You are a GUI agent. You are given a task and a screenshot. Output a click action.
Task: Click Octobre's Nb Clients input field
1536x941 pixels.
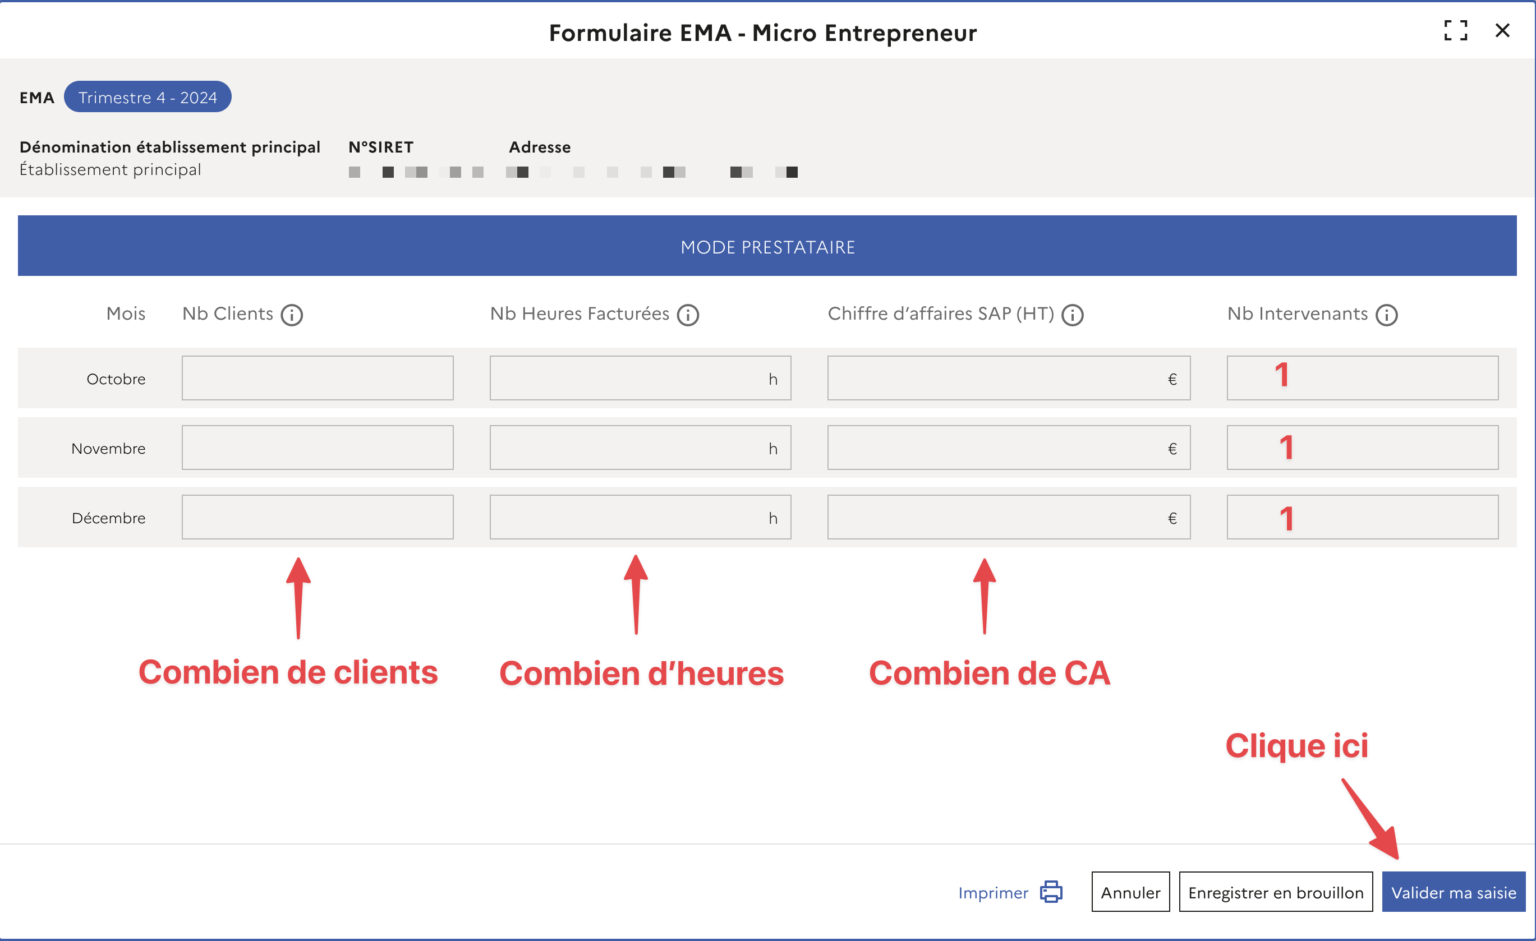tap(317, 377)
